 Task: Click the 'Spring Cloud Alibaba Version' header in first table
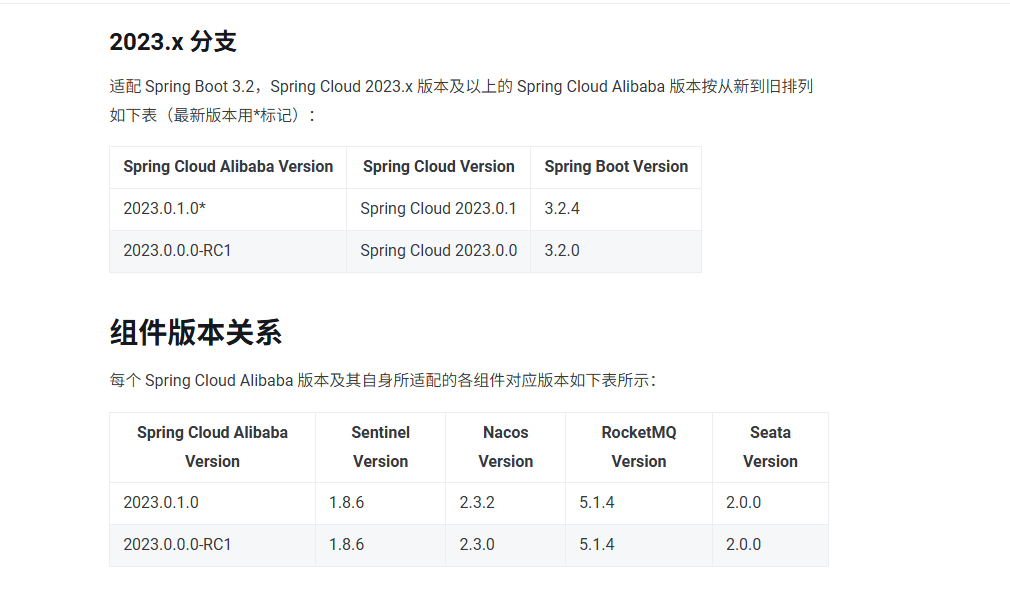click(228, 167)
